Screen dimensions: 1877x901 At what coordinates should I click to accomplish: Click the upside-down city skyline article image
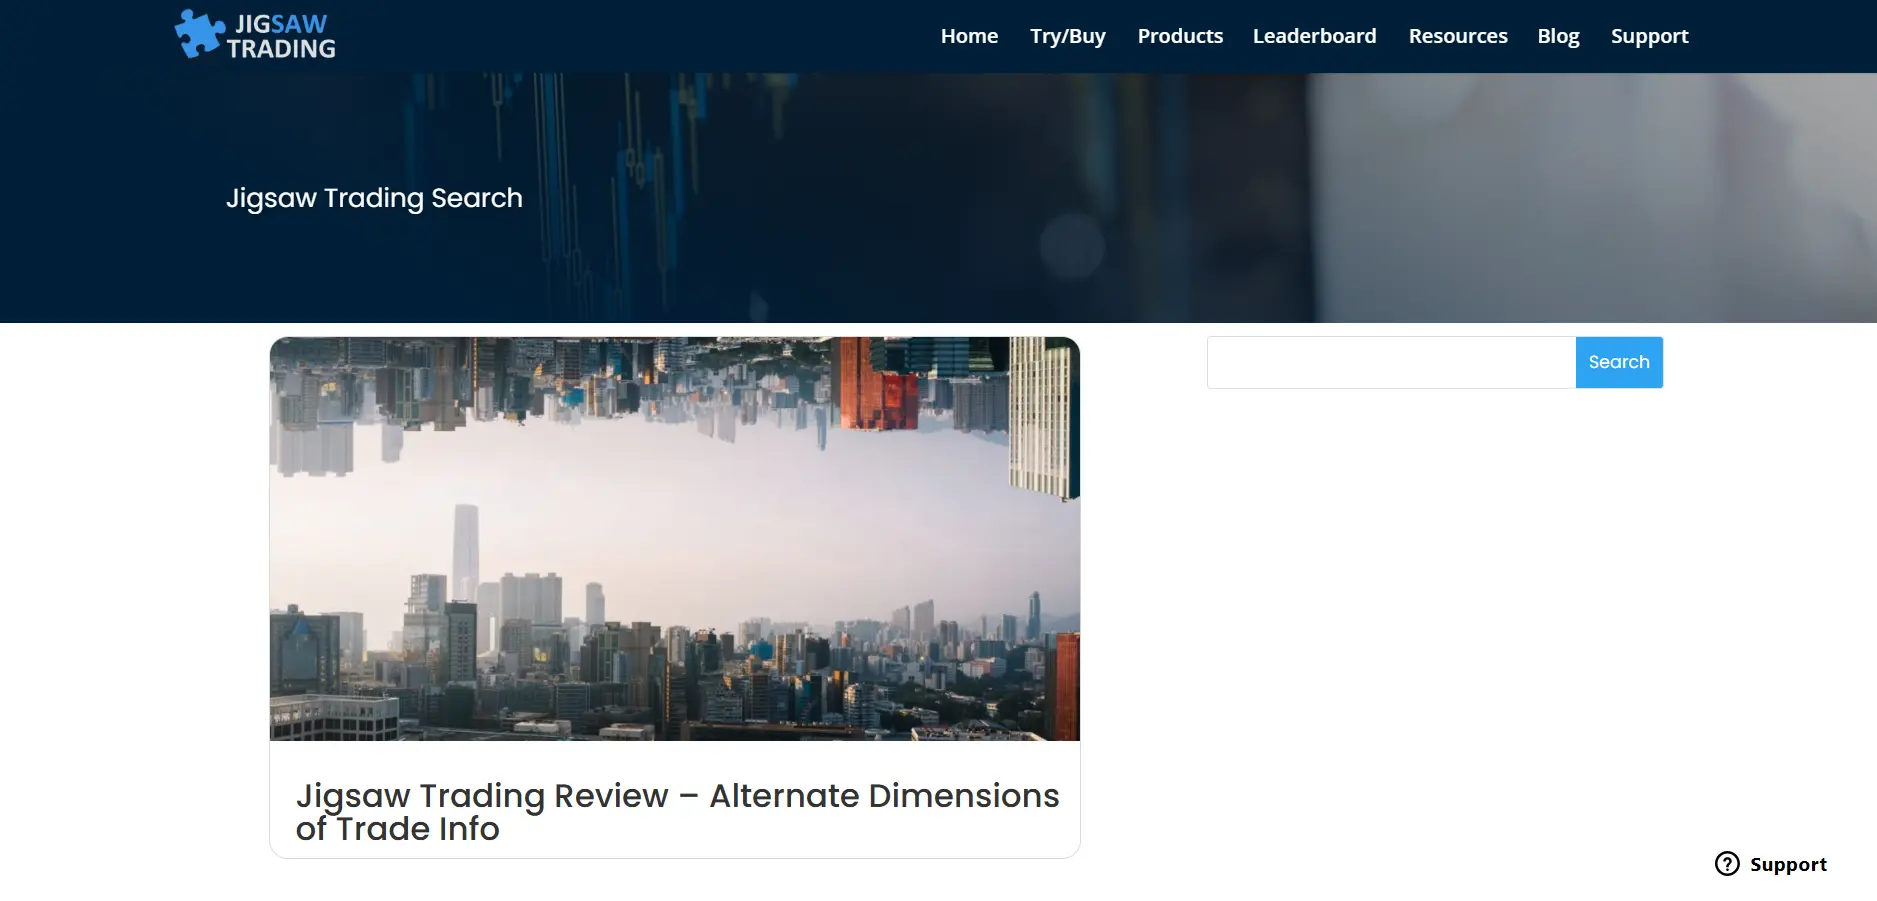(675, 538)
